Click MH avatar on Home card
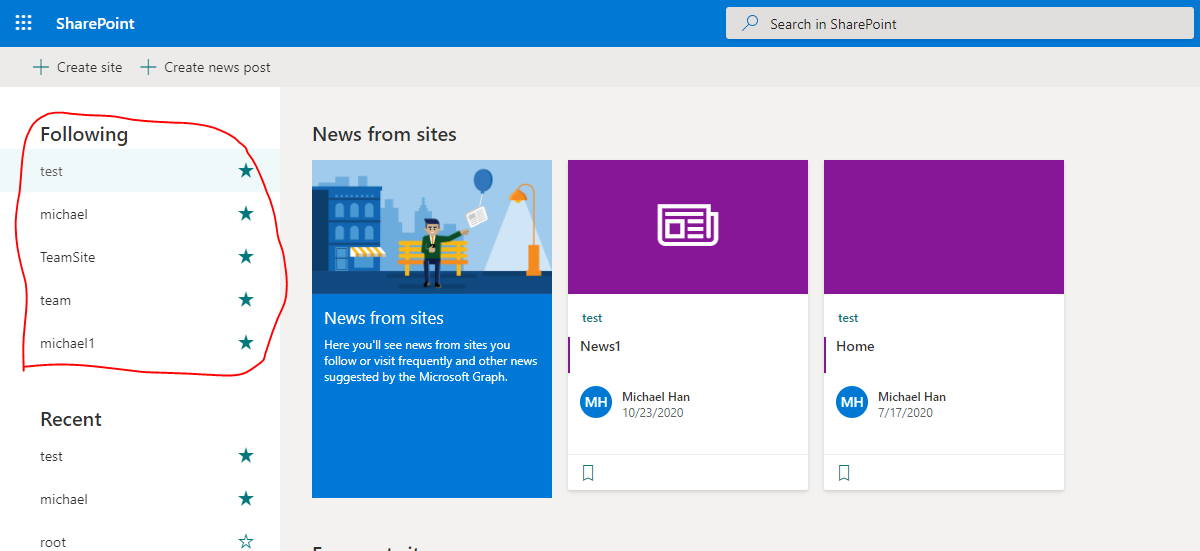This screenshot has width=1200, height=551. [x=852, y=403]
